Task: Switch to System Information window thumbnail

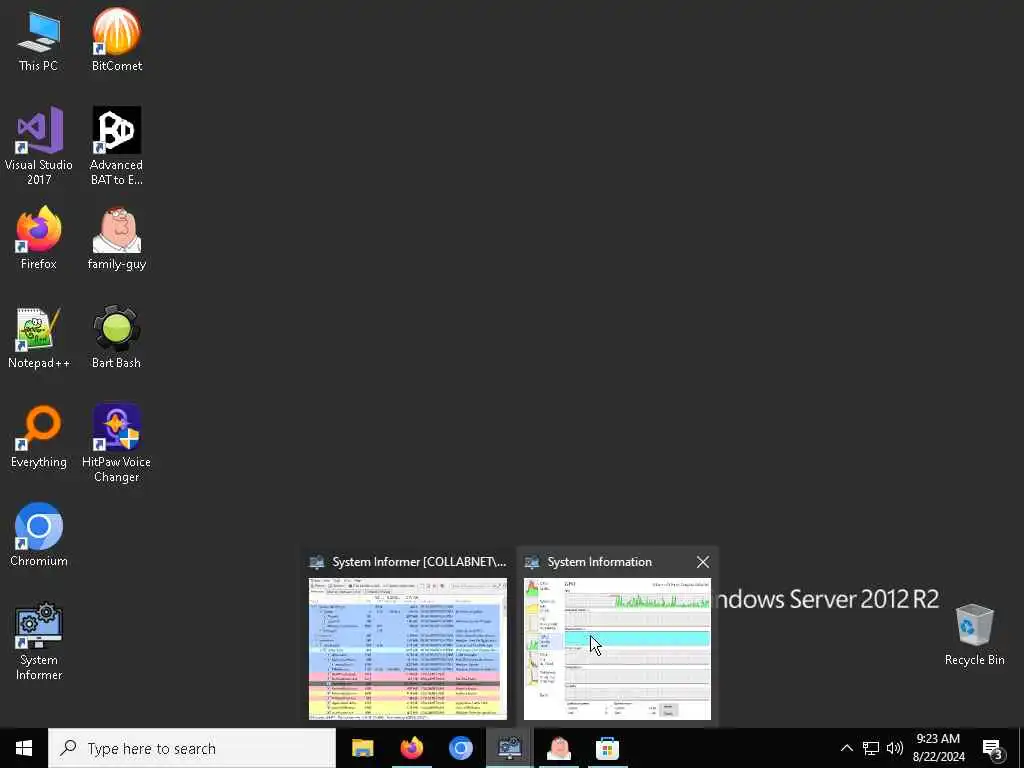Action: tap(617, 648)
